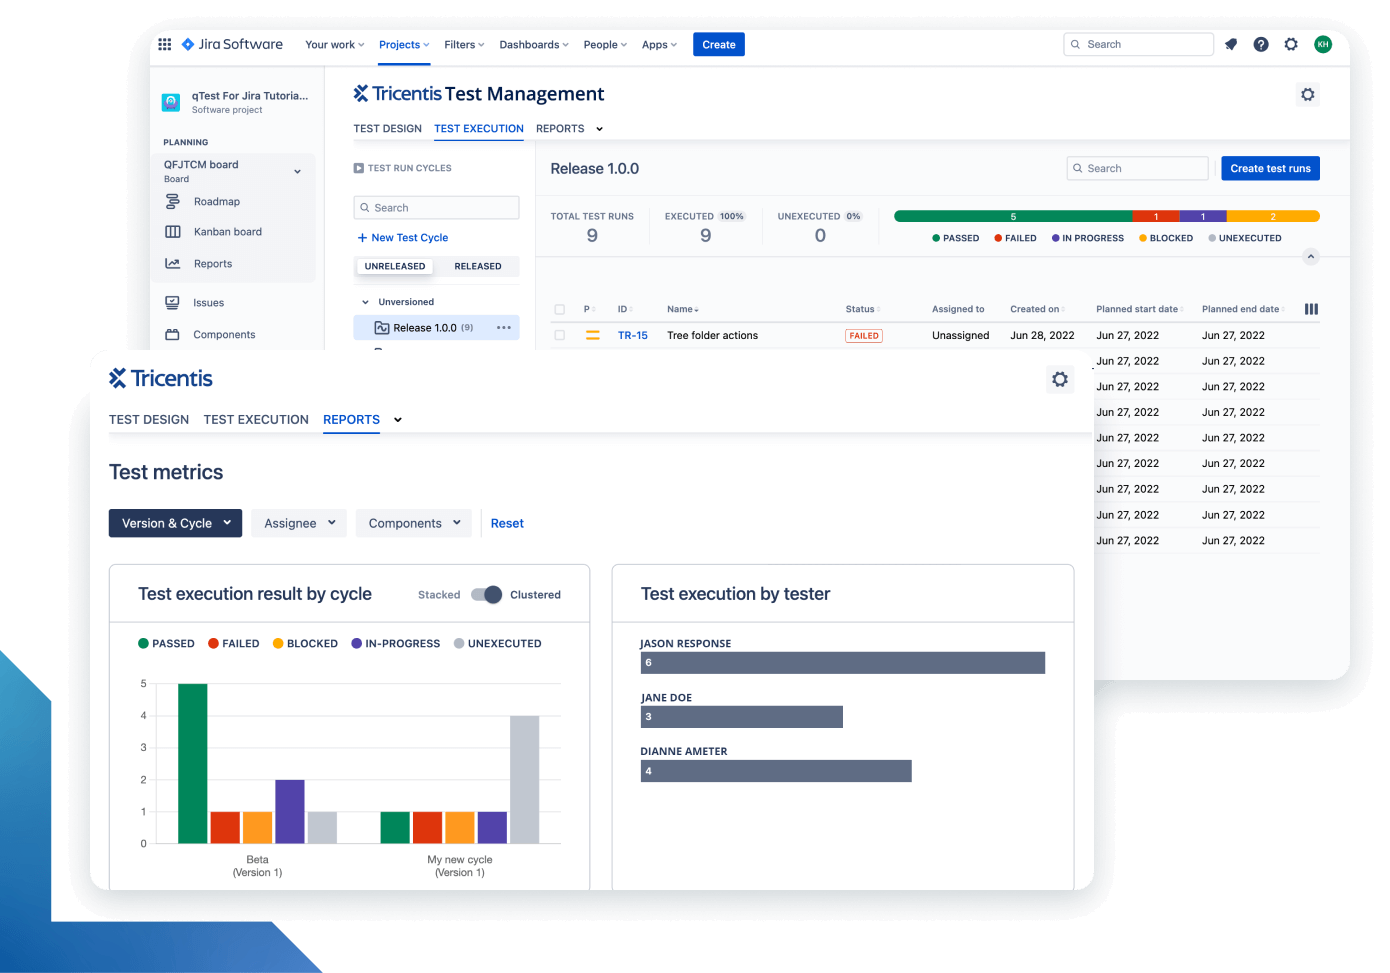Screen dimensions: 1390x973
Task: Open the Jira app switcher grid icon
Action: click(165, 44)
